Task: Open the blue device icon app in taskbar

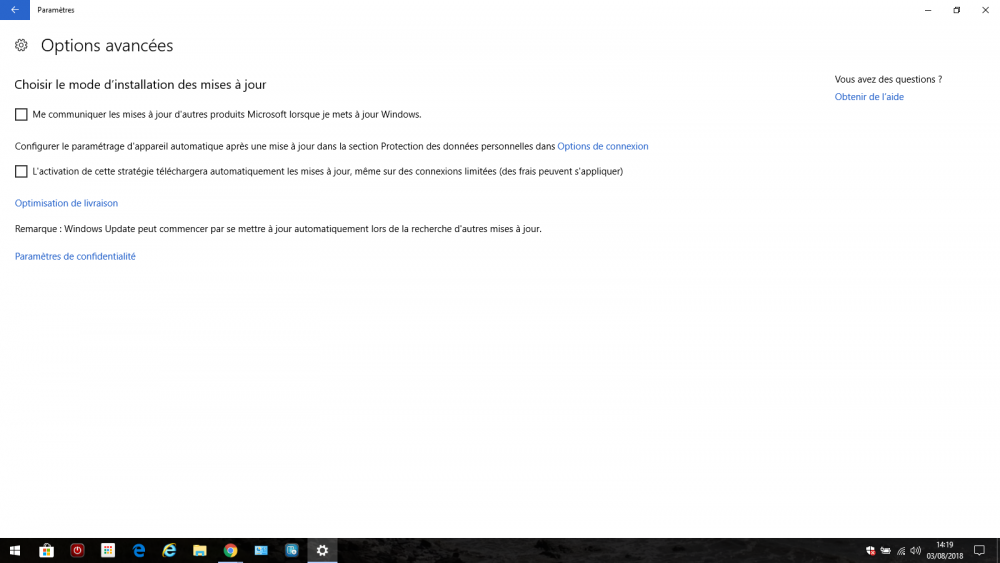Action: tap(291, 550)
